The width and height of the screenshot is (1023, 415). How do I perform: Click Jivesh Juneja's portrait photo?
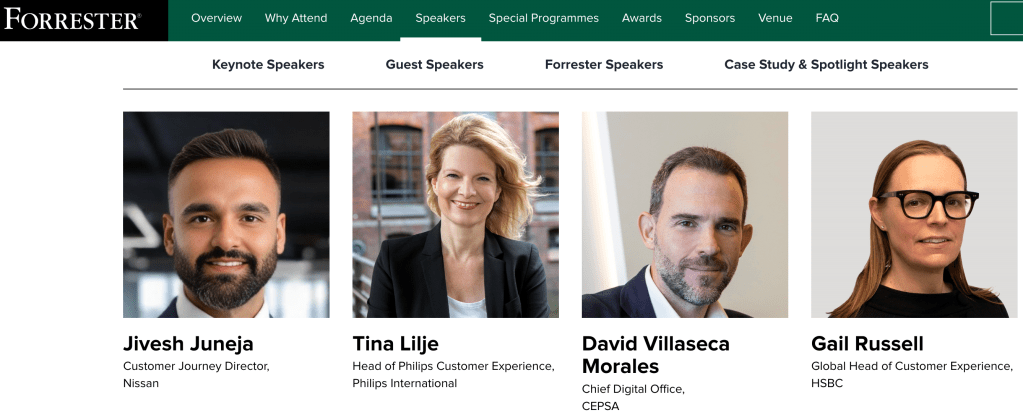click(x=226, y=214)
